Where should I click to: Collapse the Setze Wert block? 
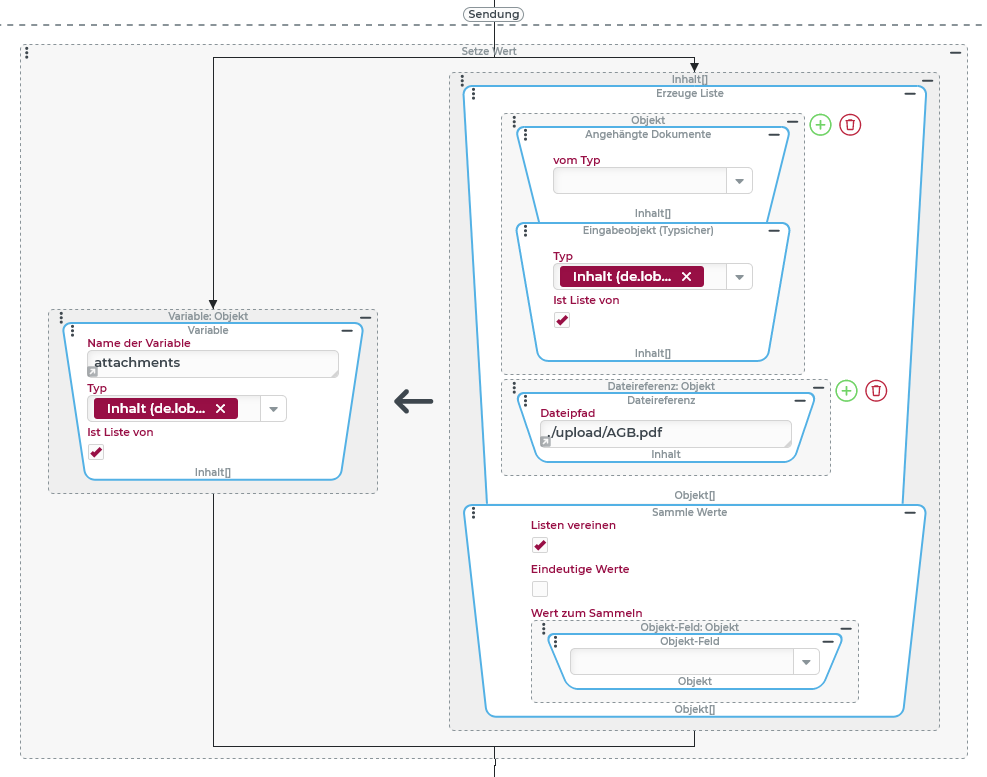[x=955, y=52]
